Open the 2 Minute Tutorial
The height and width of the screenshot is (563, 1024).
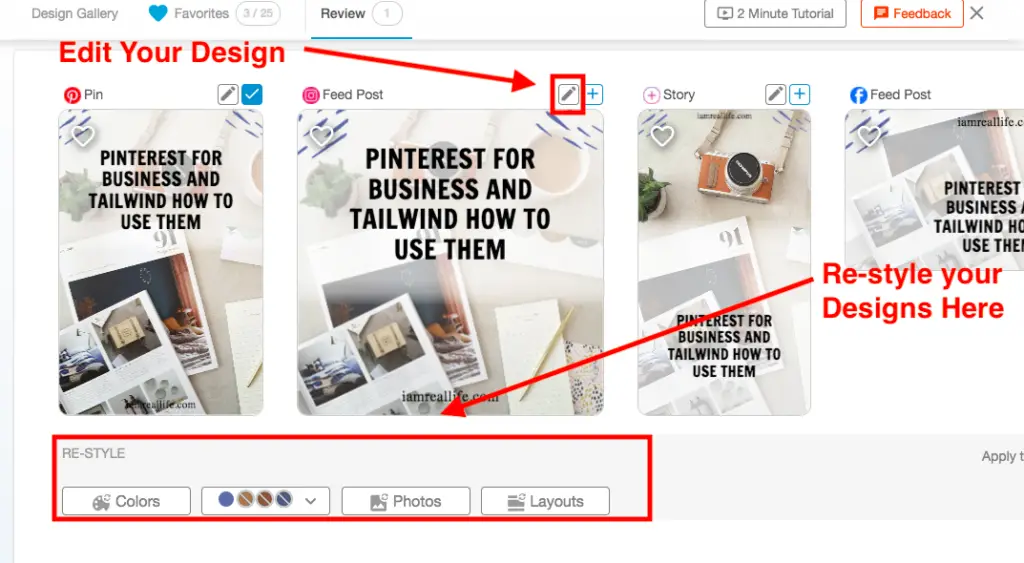775,14
